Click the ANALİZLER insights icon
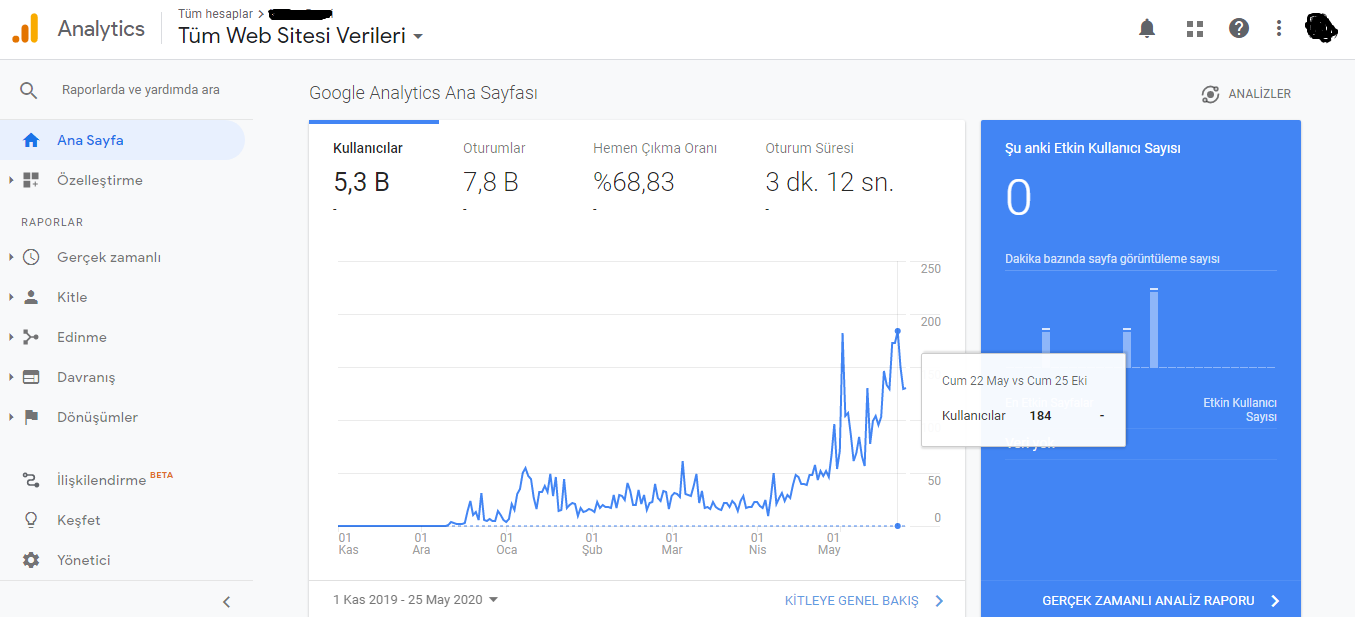Screen dimensions: 1355x617 1210,94
